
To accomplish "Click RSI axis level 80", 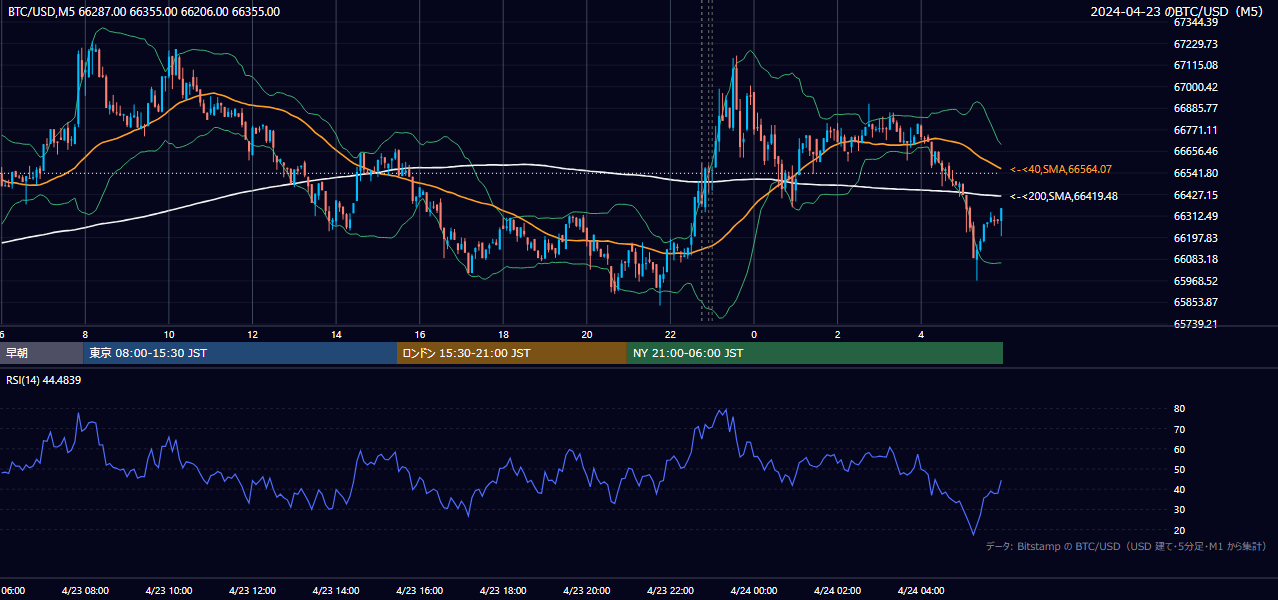I will point(1180,409).
